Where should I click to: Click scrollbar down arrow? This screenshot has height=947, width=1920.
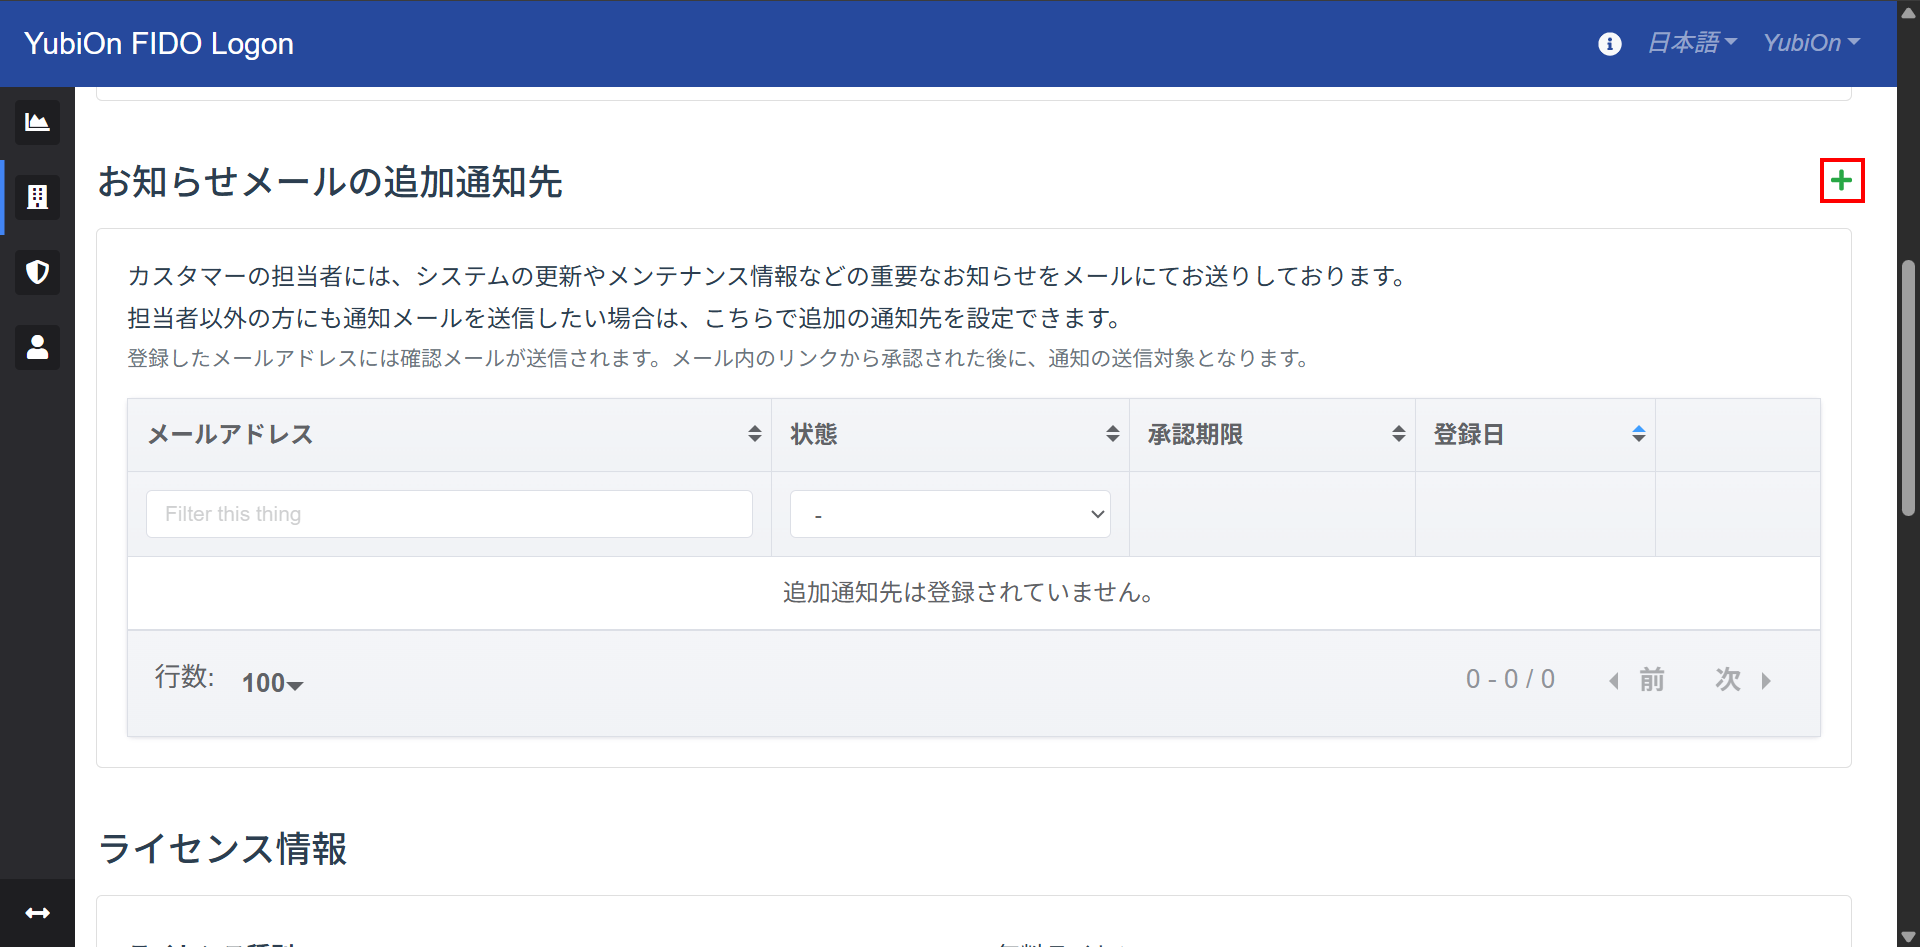(1908, 937)
